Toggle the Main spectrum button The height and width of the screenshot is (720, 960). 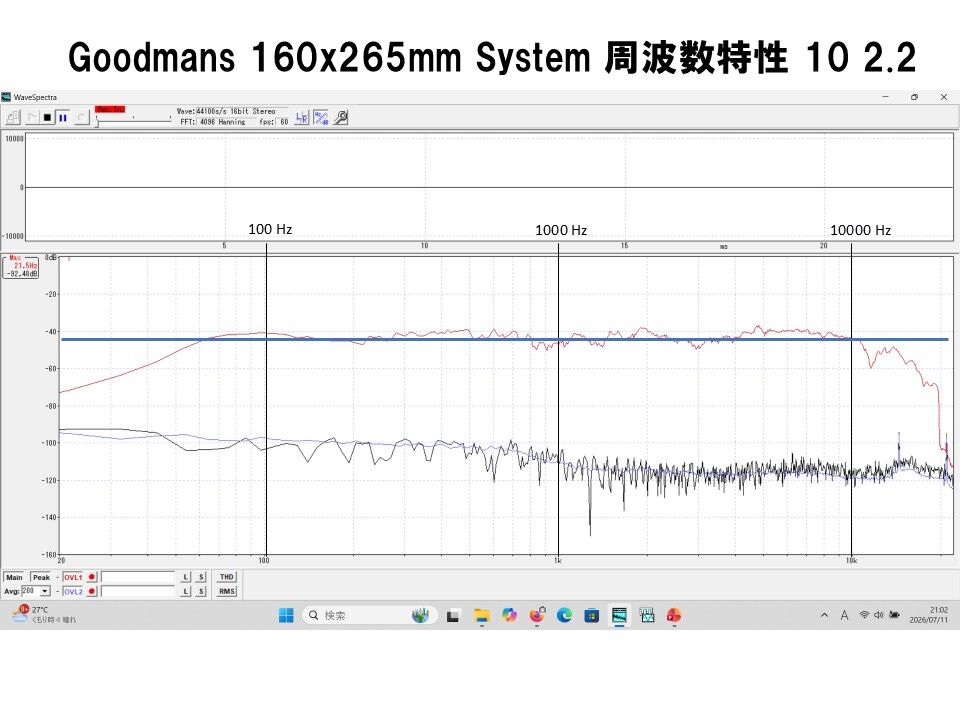click(14, 577)
